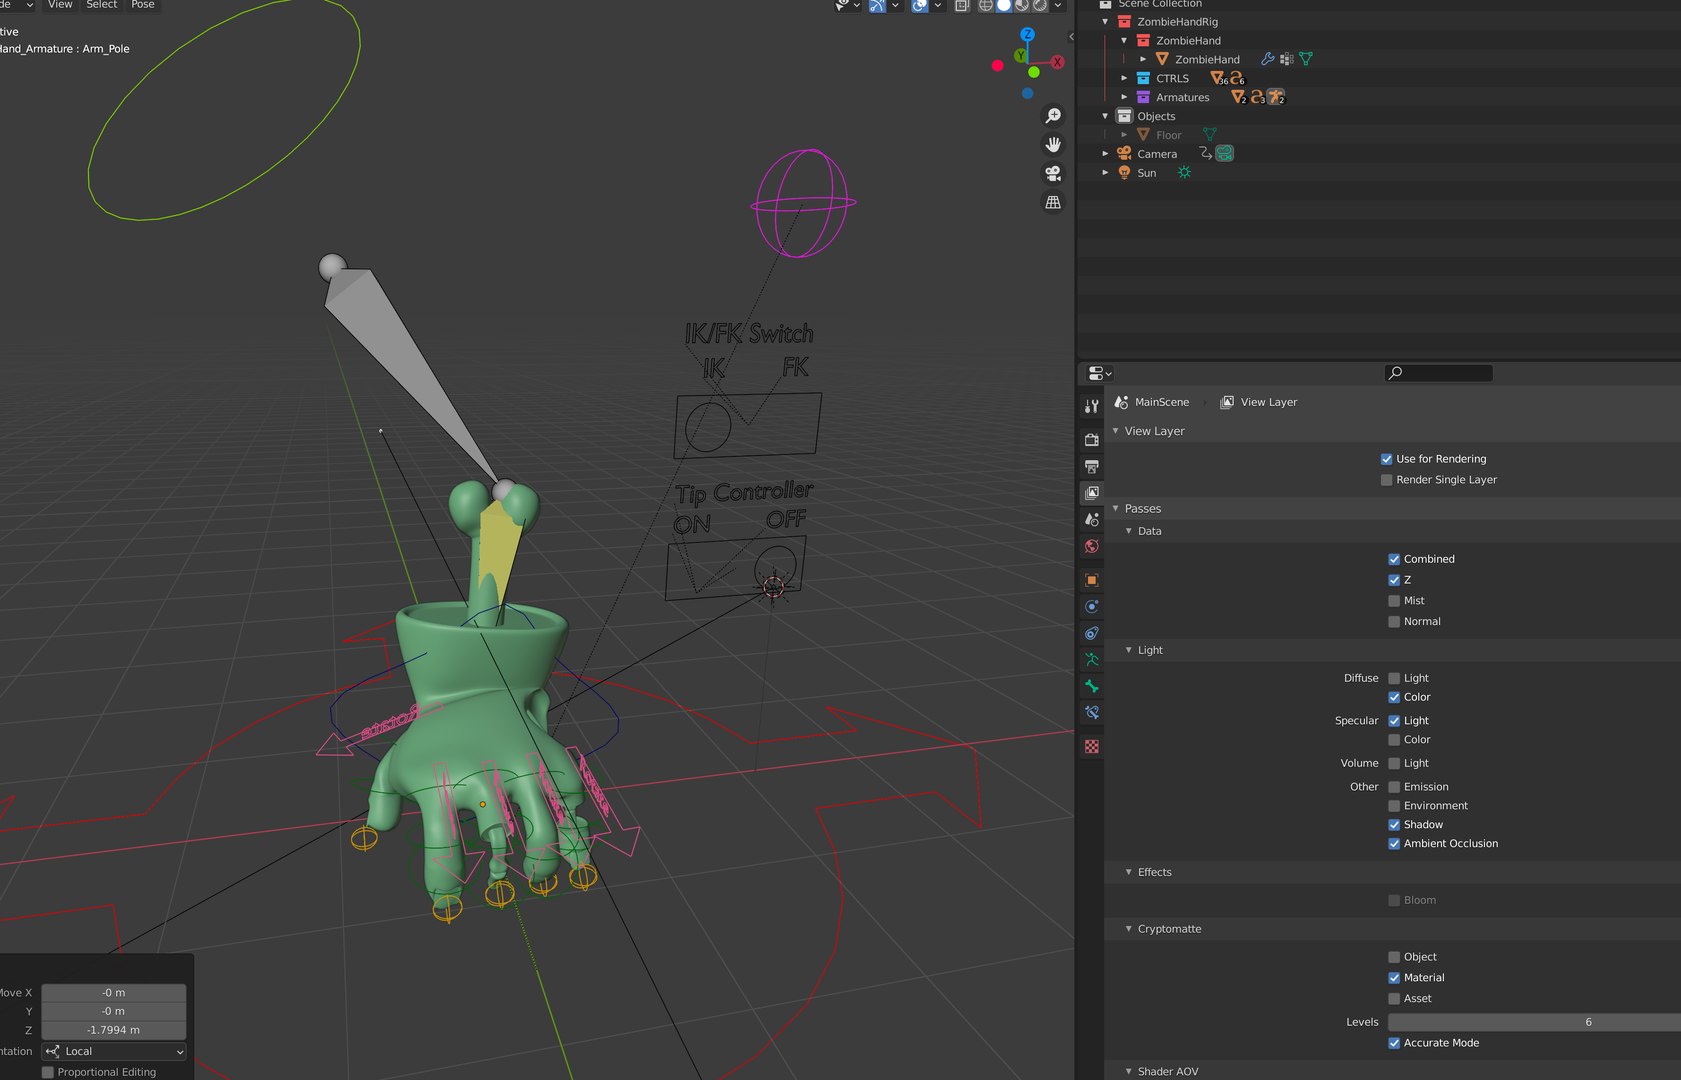Open the Object properties tab
The image size is (1681, 1080).
(x=1091, y=580)
